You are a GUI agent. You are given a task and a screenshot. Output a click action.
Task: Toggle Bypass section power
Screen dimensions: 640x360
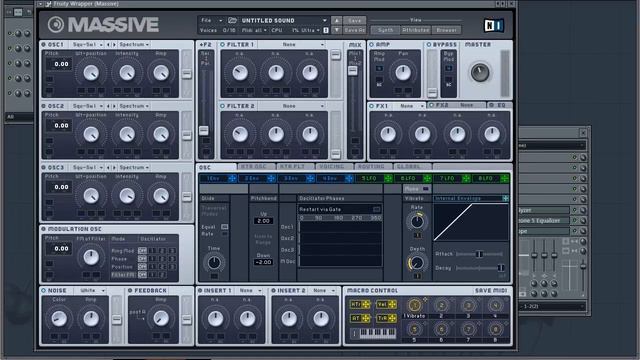click(429, 44)
